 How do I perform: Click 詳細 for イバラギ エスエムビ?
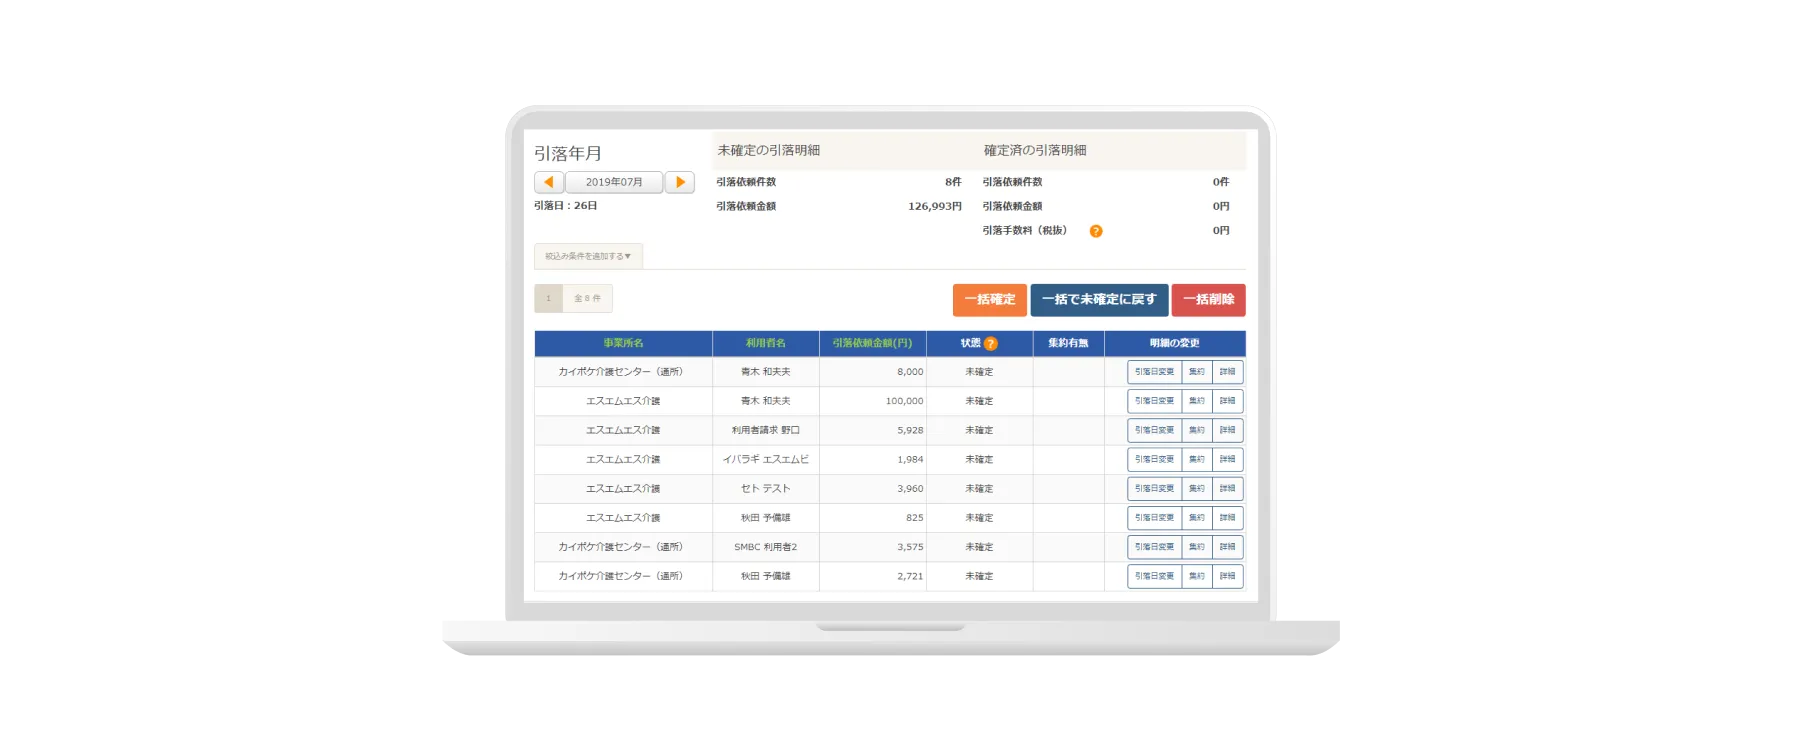click(x=1227, y=459)
